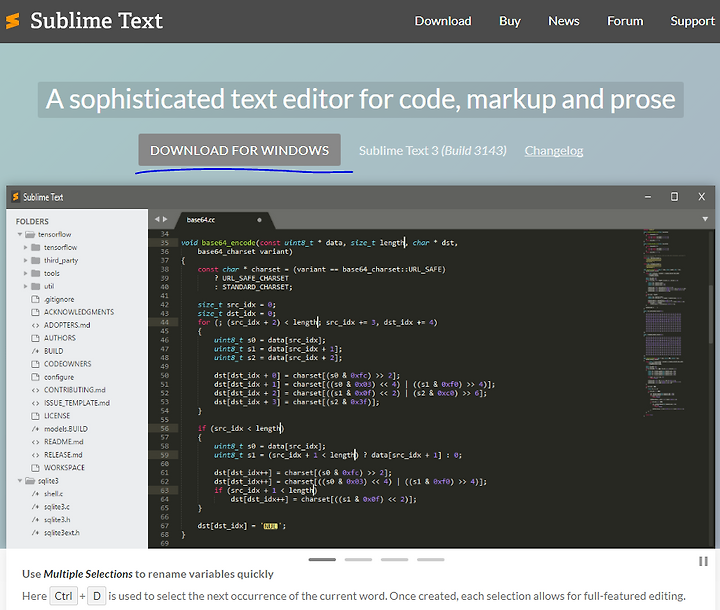Select the second slideshow indicator bar
The image size is (720, 610).
coord(358,559)
